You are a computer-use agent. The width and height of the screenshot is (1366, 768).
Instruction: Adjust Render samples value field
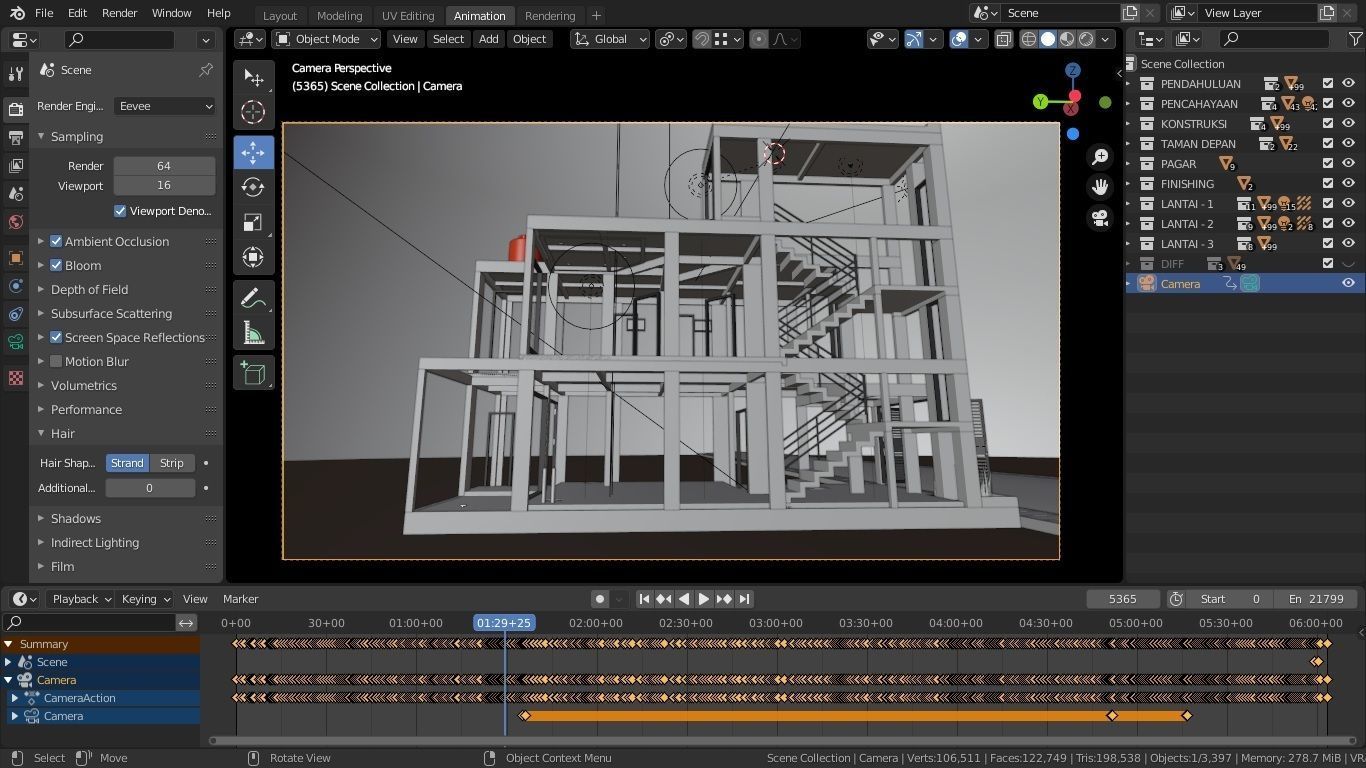[164, 166]
